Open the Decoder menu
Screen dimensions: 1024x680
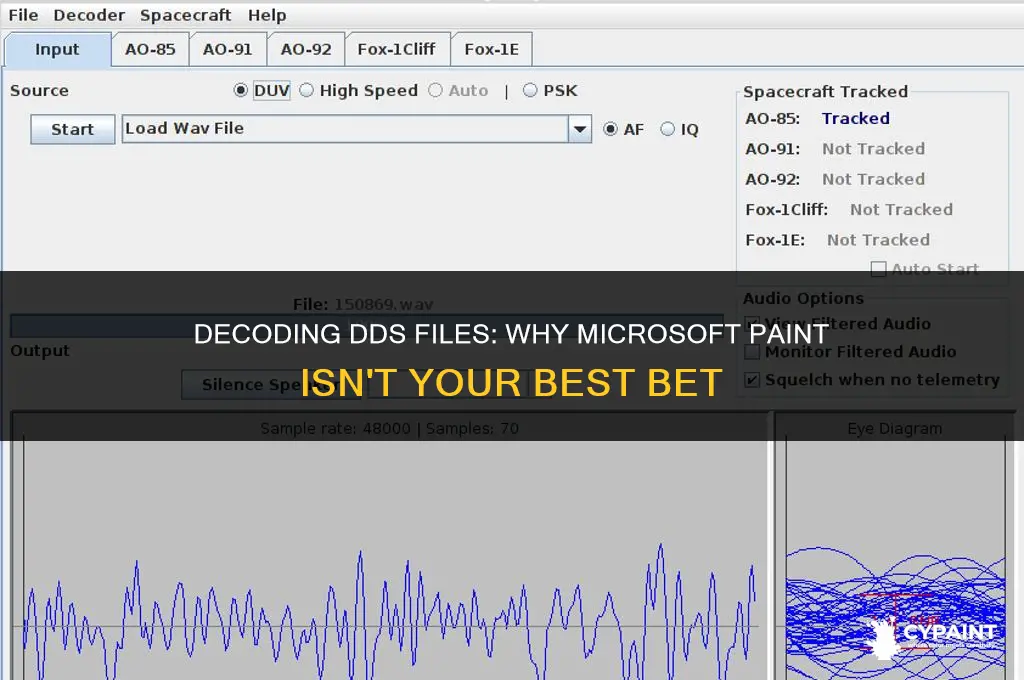(89, 14)
